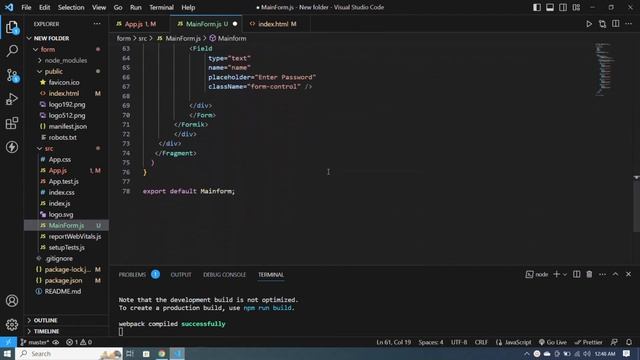Open the Accounts icon in activity bar

point(12,301)
